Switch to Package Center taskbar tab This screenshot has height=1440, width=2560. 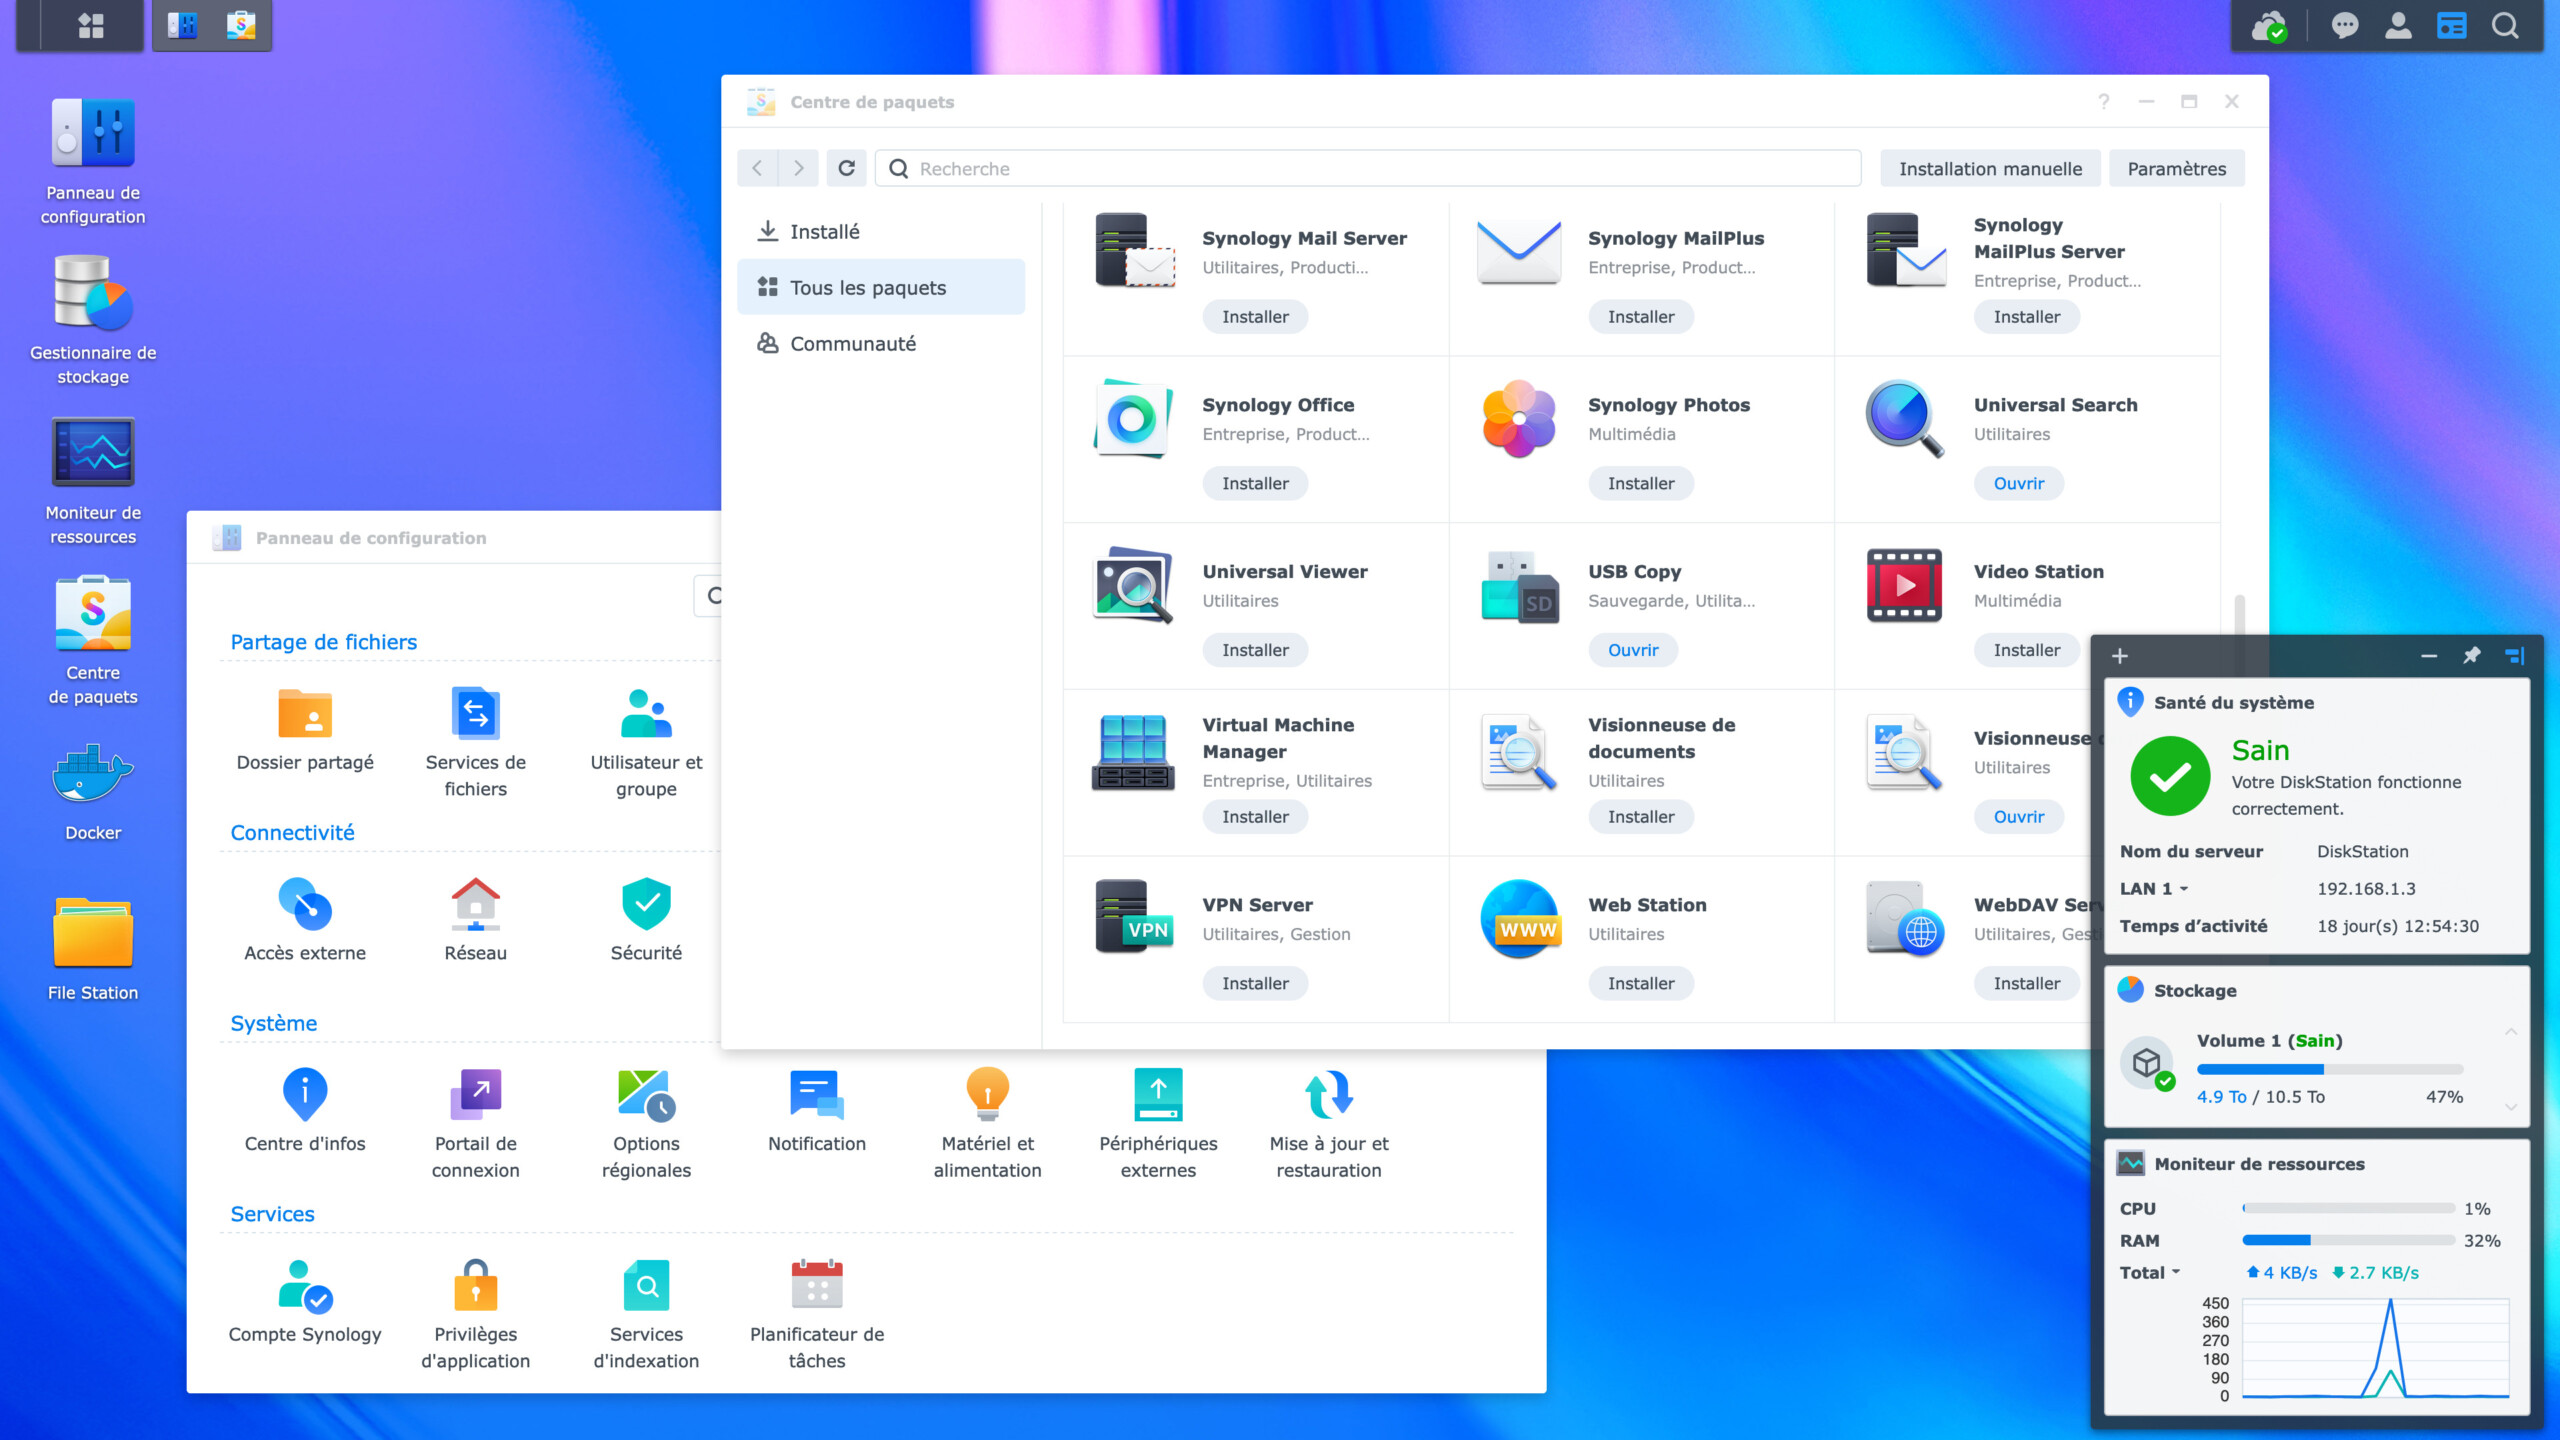click(x=241, y=25)
